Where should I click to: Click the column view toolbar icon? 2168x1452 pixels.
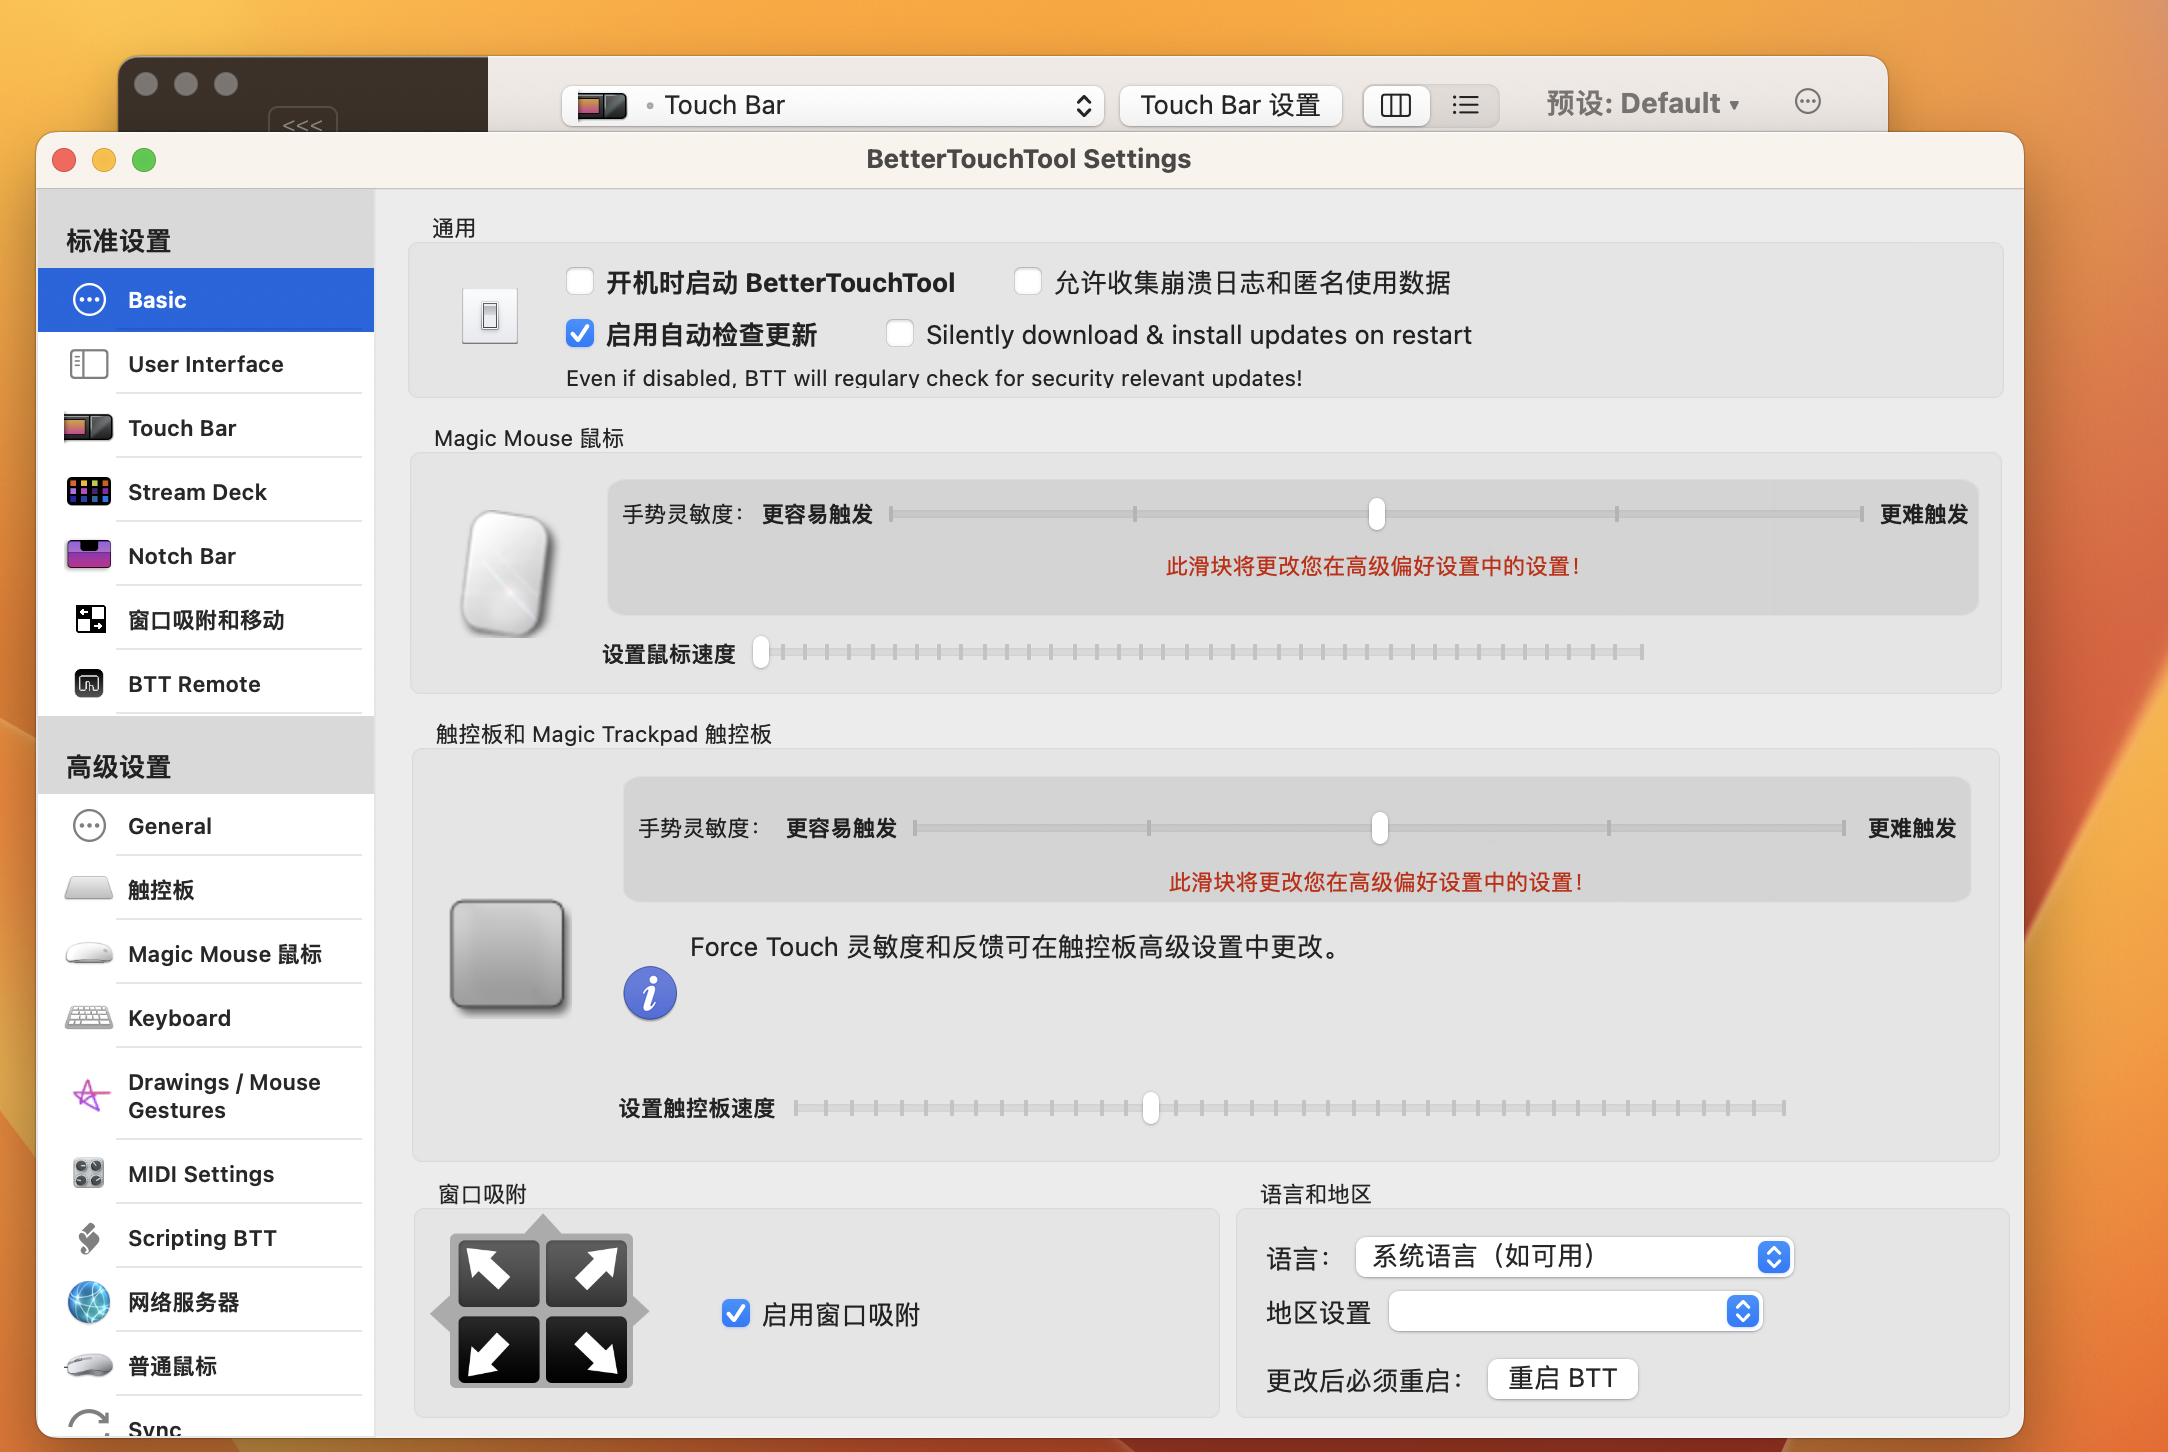coord(1396,105)
